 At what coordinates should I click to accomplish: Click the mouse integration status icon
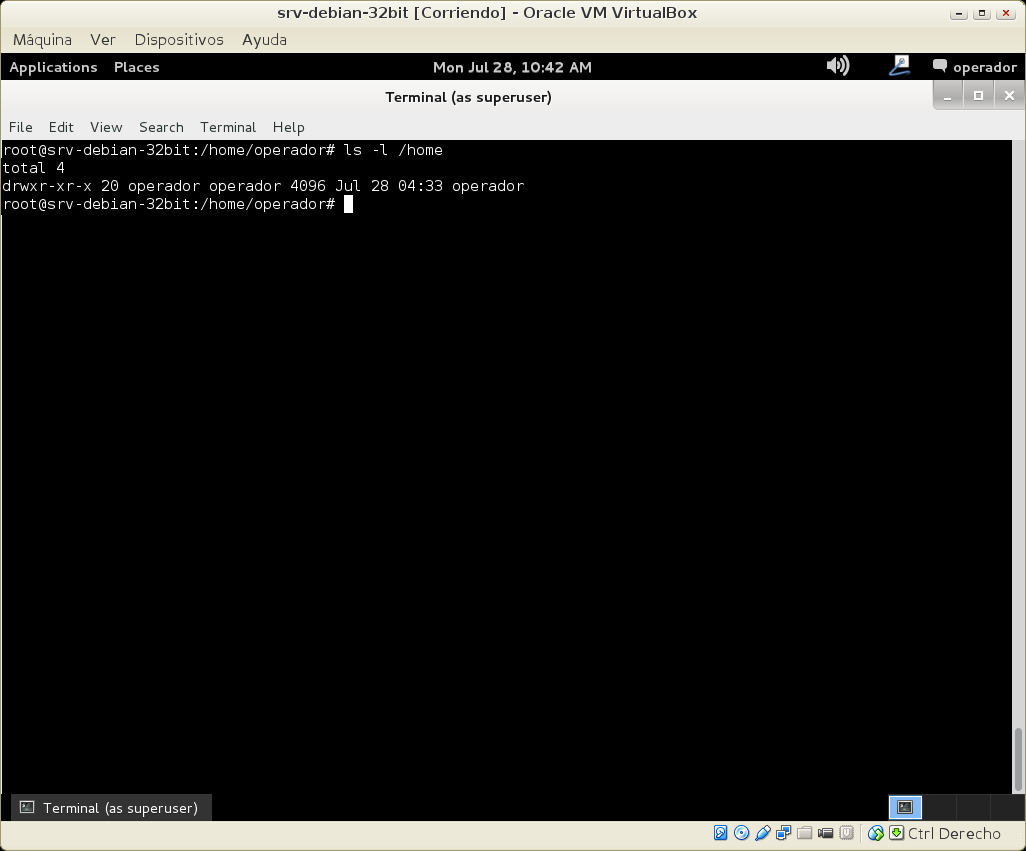click(876, 833)
